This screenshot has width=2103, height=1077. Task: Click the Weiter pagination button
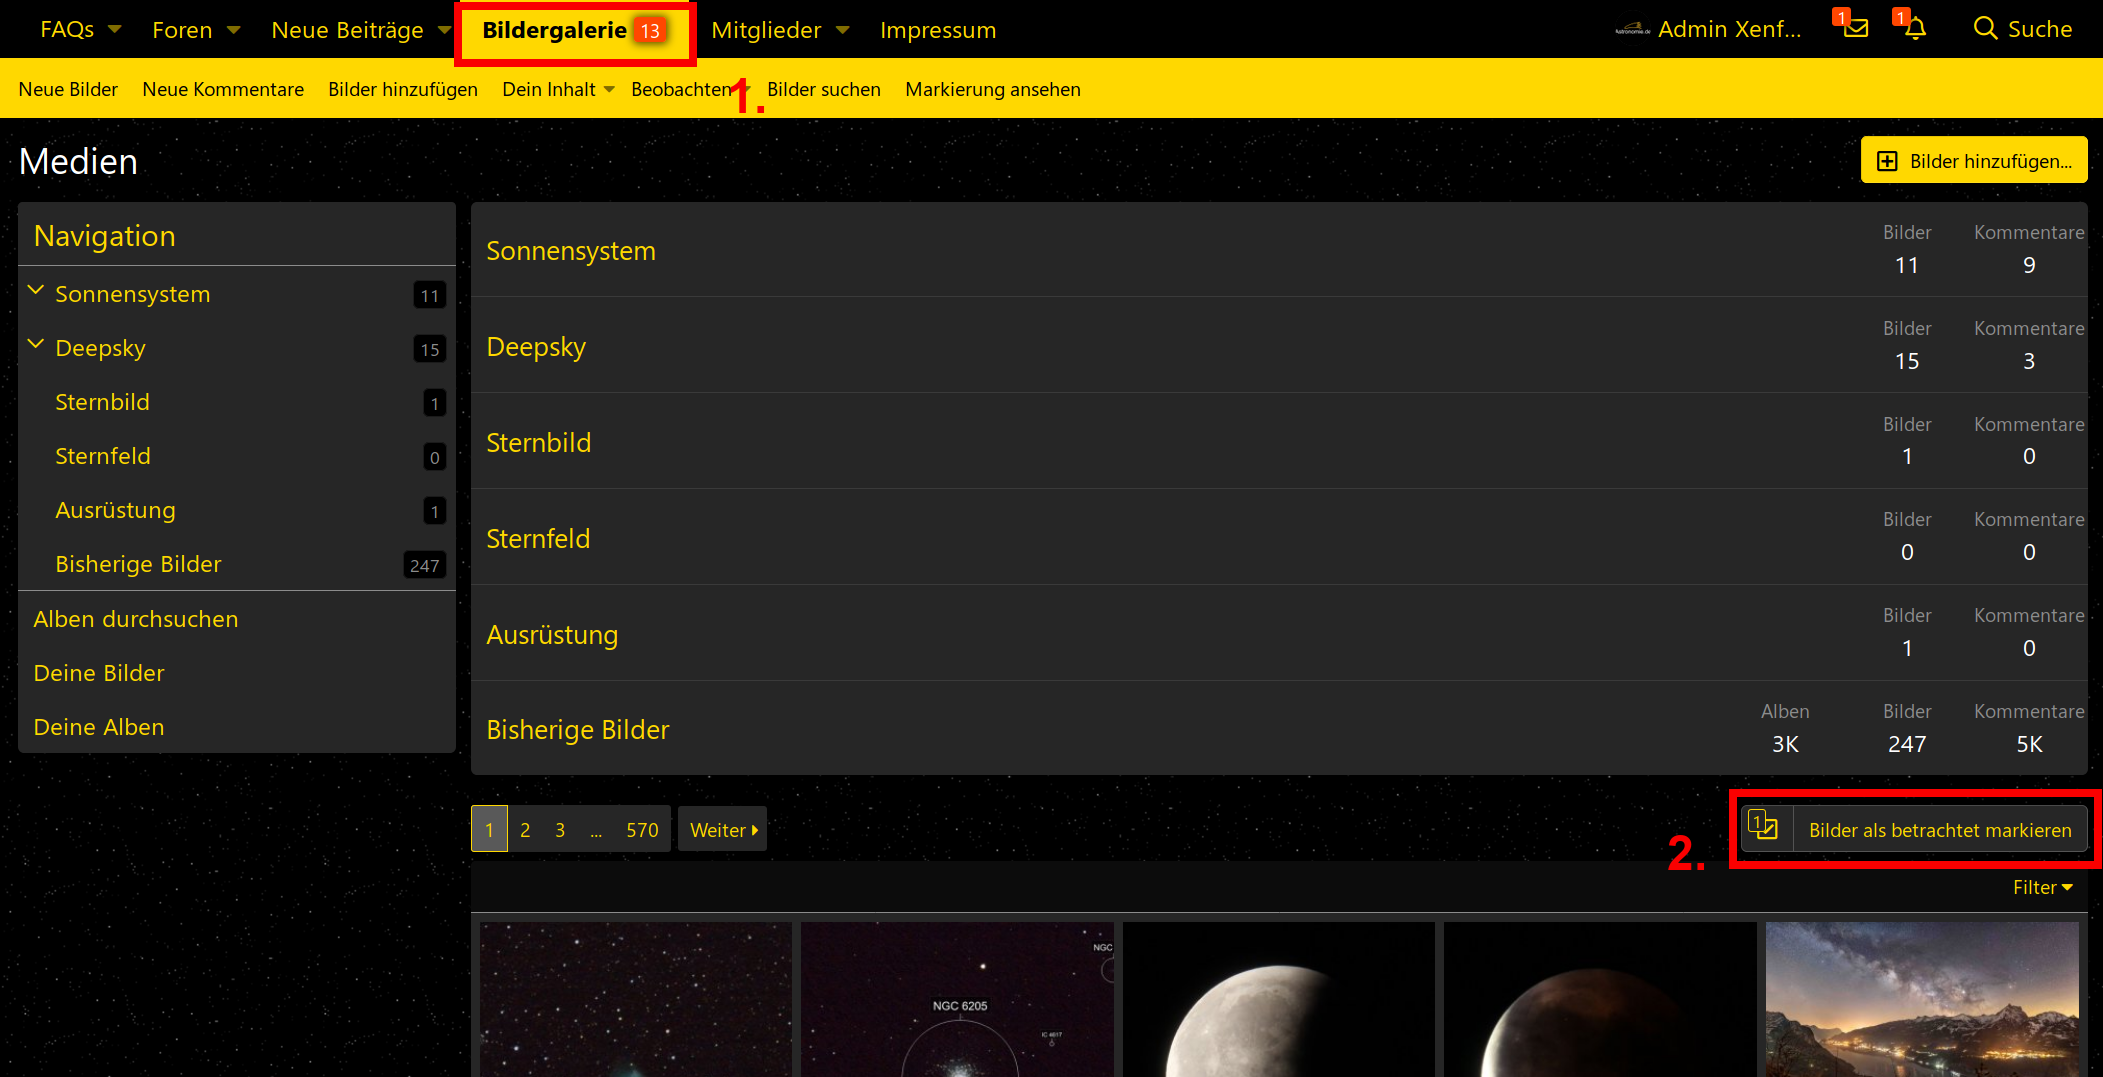[x=723, y=829]
